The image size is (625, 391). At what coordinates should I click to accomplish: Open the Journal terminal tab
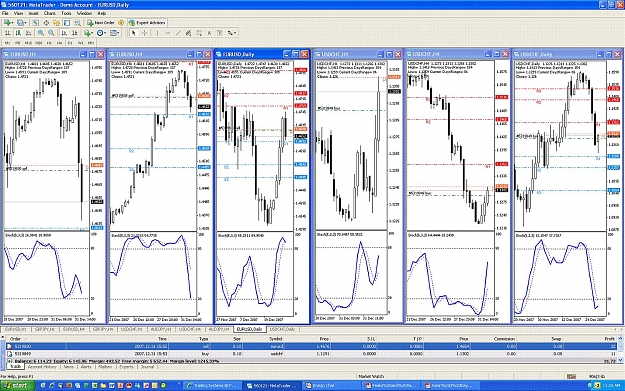point(147,367)
